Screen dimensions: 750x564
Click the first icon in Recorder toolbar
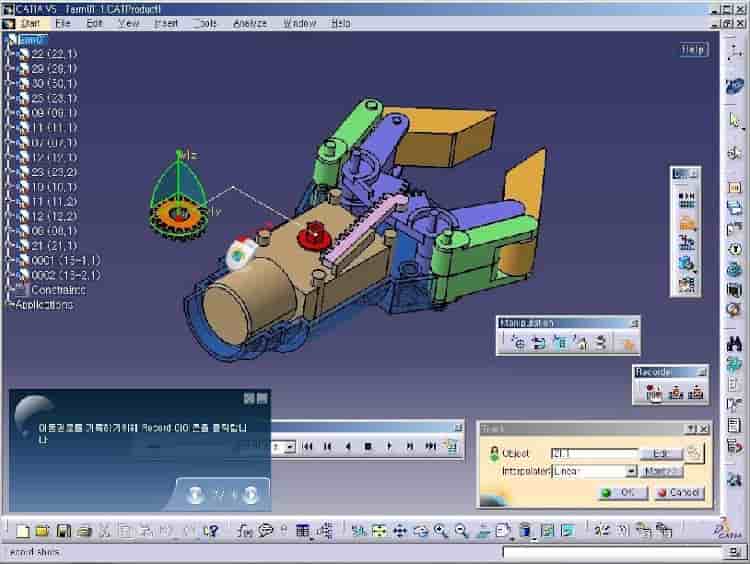pos(653,393)
